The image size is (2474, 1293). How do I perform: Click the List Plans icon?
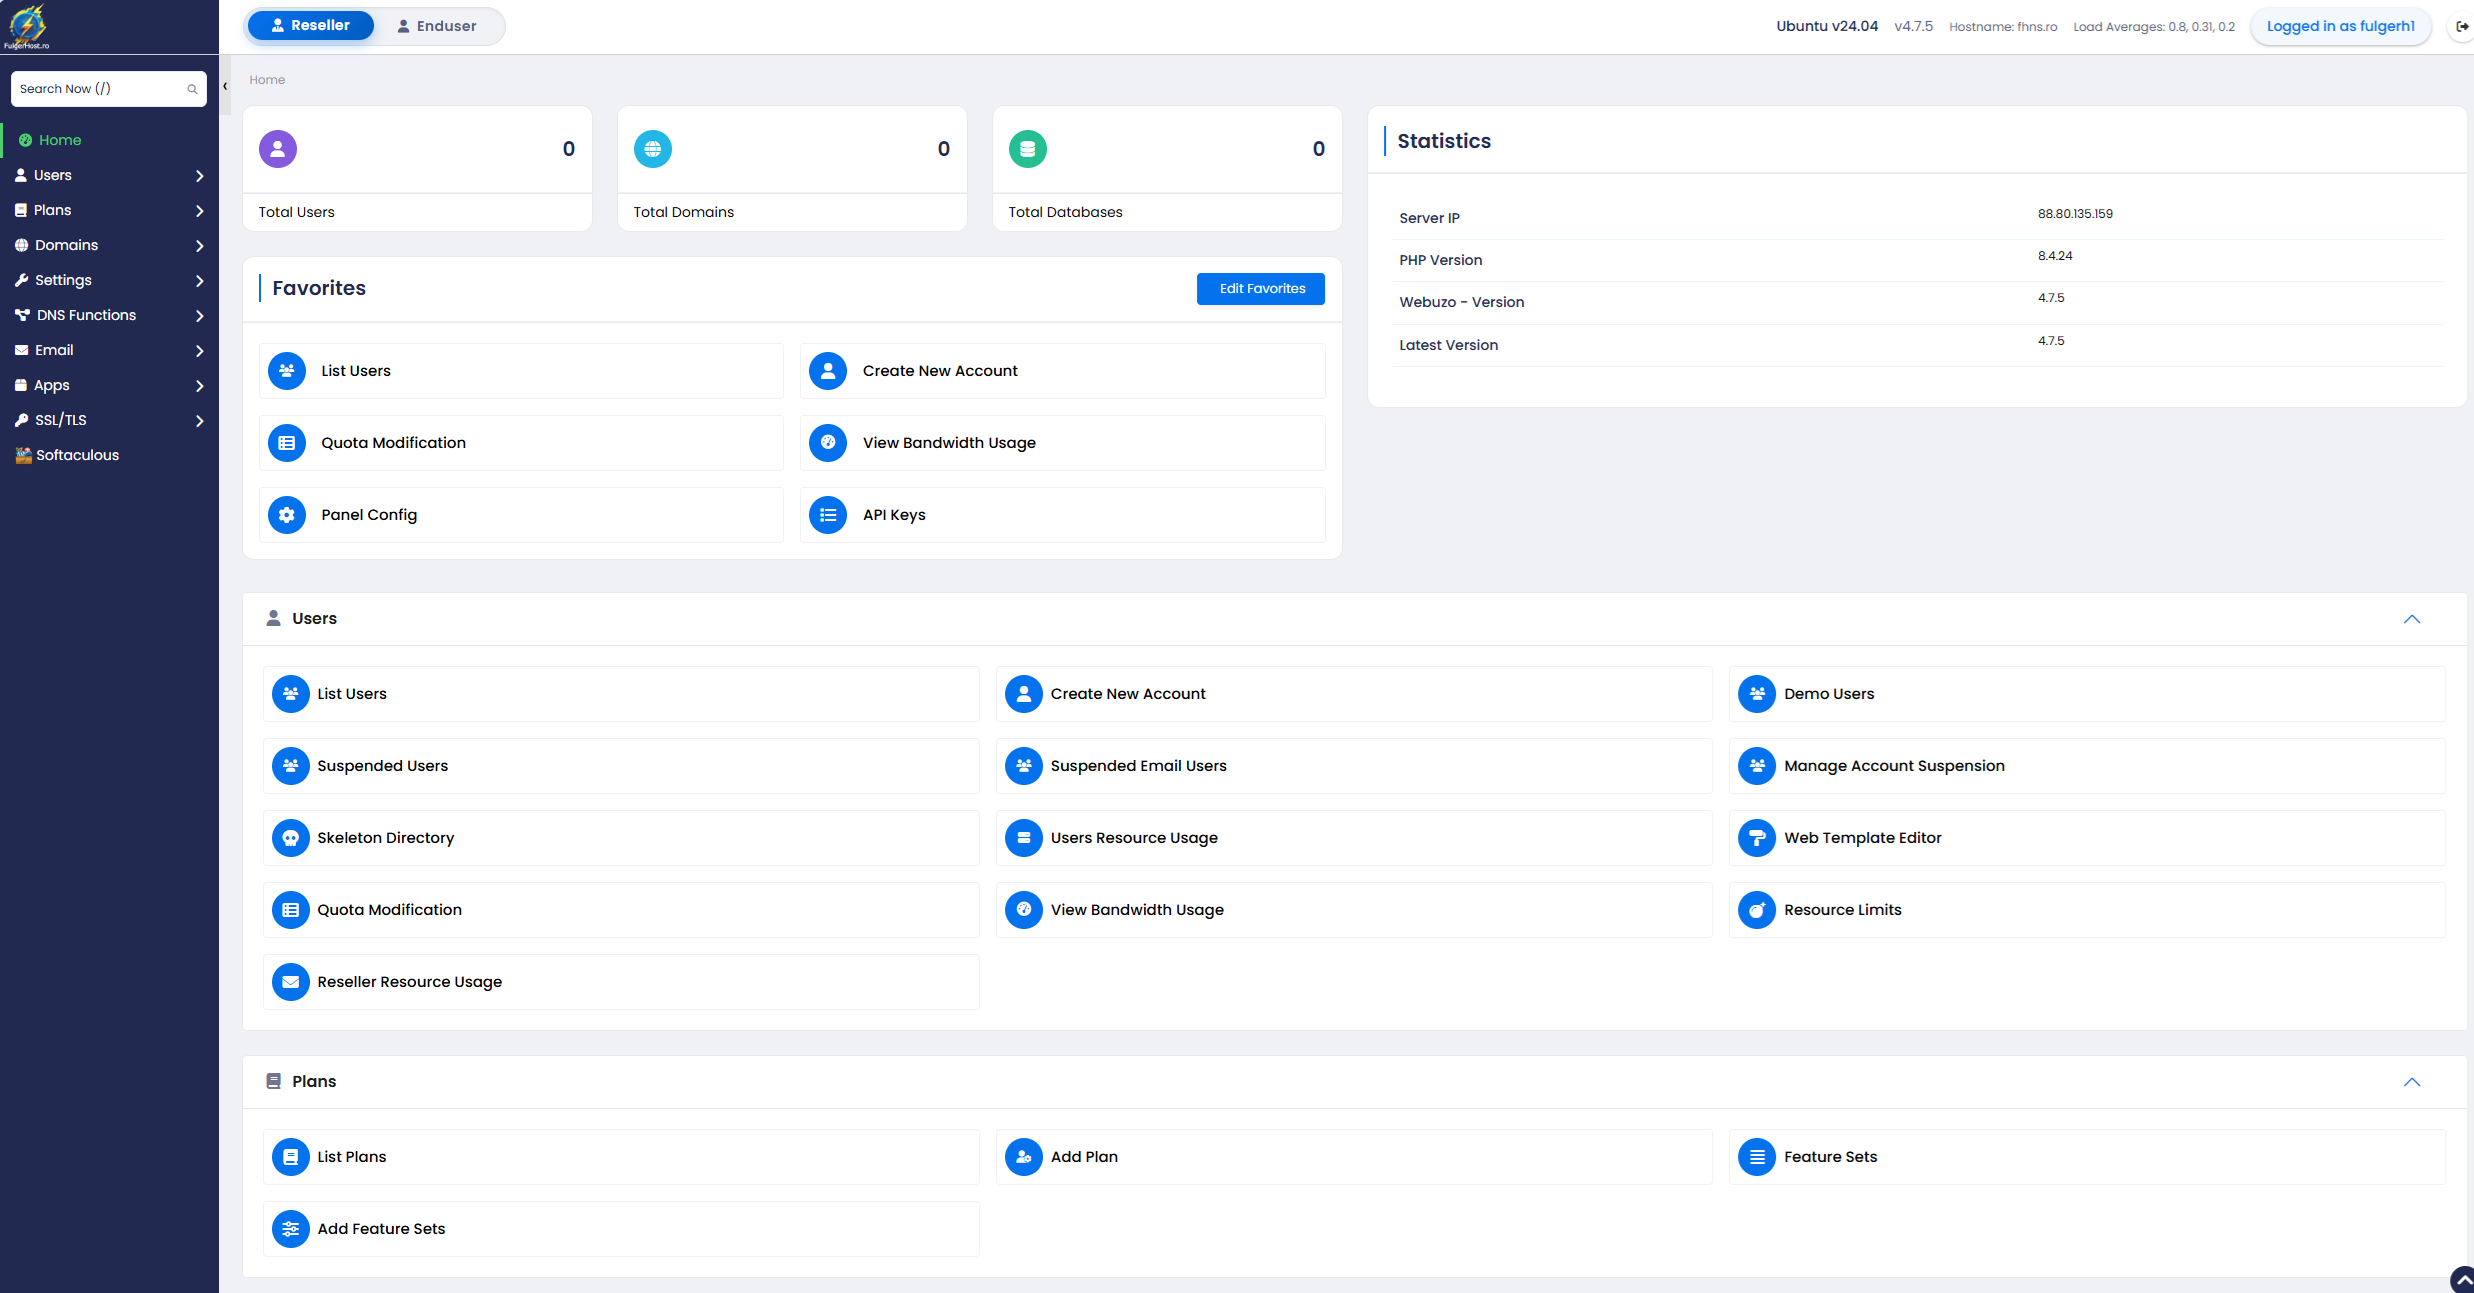tap(291, 1157)
